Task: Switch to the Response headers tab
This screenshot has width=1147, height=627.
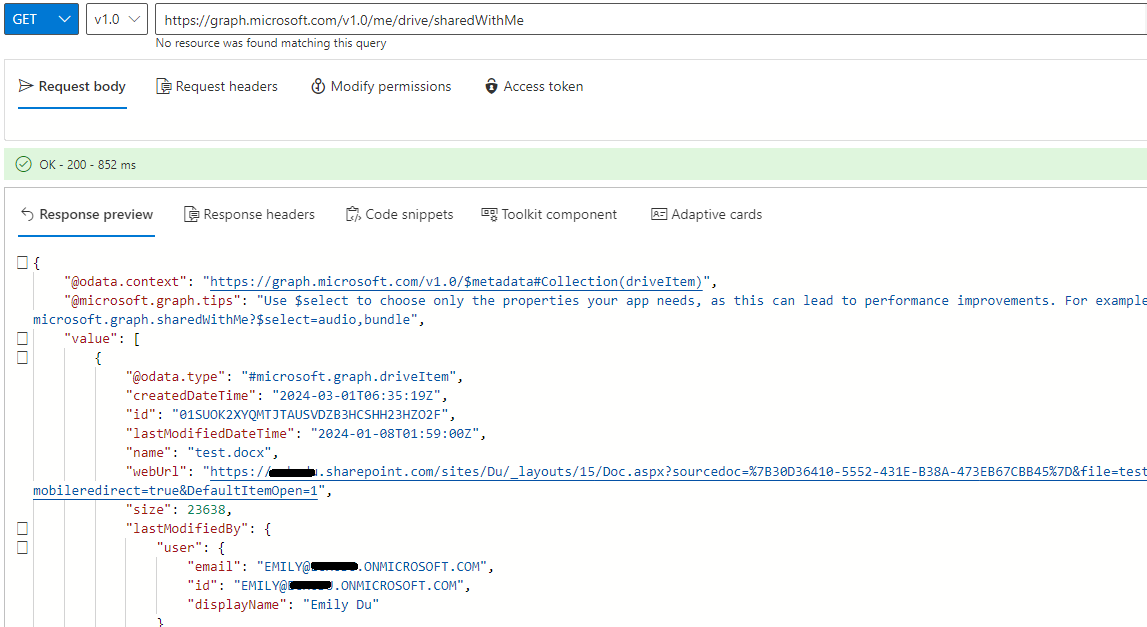Action: (x=249, y=214)
